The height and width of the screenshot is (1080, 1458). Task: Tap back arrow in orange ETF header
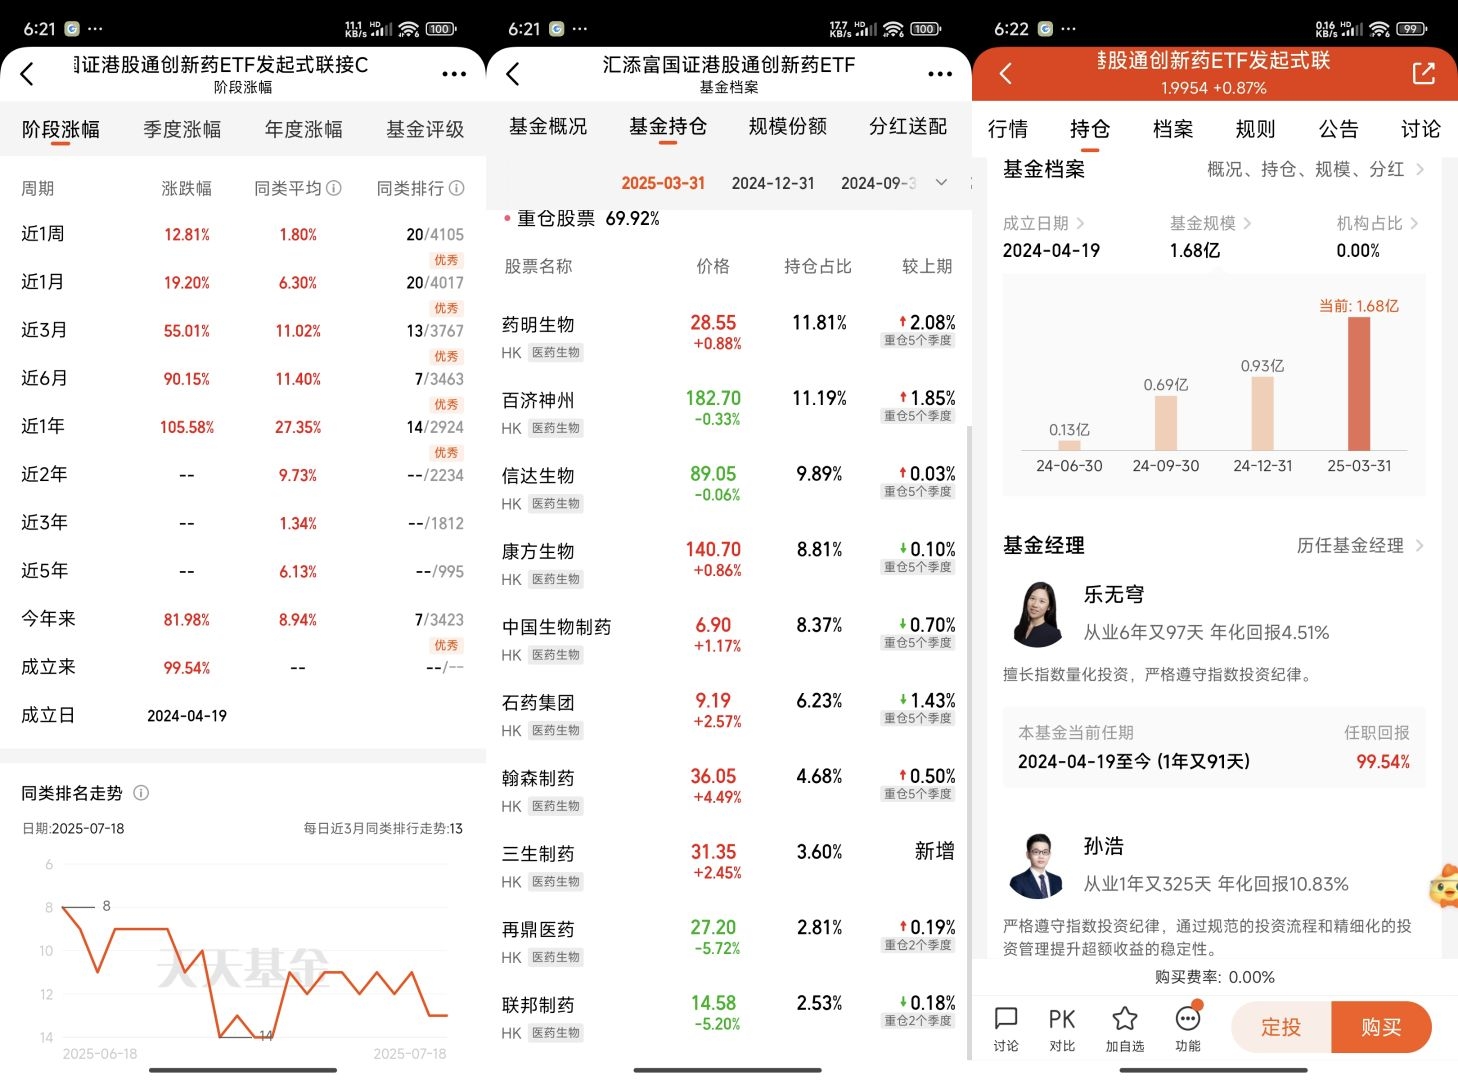pos(1006,73)
